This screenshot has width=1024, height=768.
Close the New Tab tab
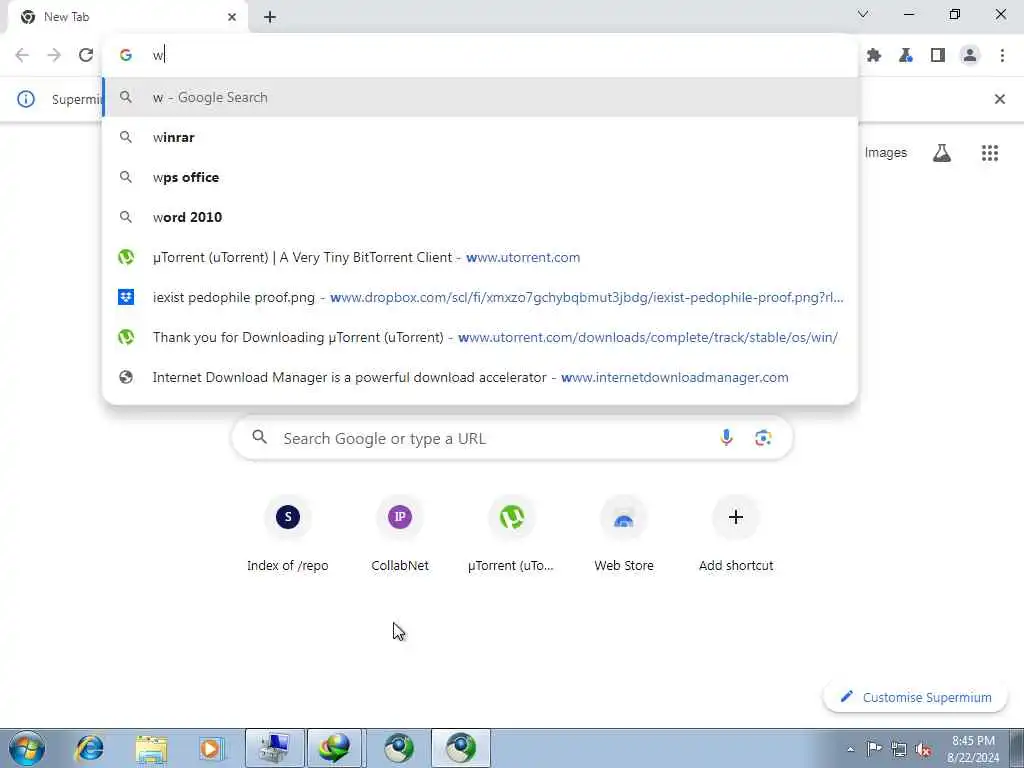(232, 17)
